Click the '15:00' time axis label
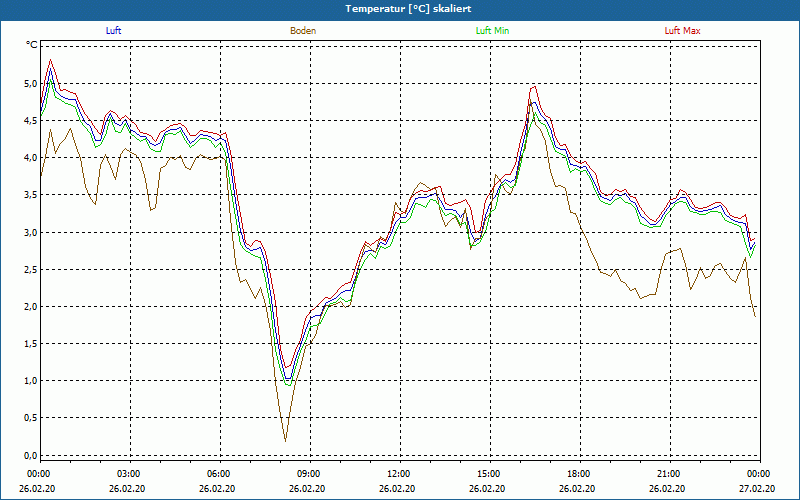 [488, 474]
